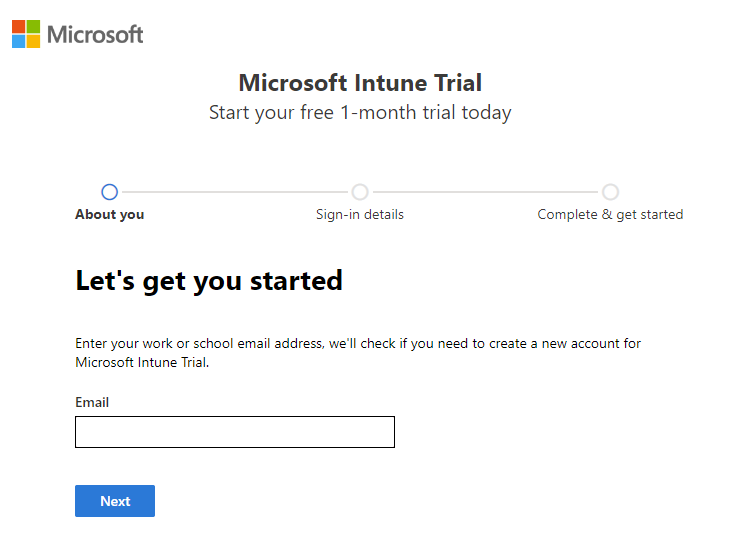Click the blue square of Microsoft logo
The height and width of the screenshot is (545, 733).
[19, 41]
